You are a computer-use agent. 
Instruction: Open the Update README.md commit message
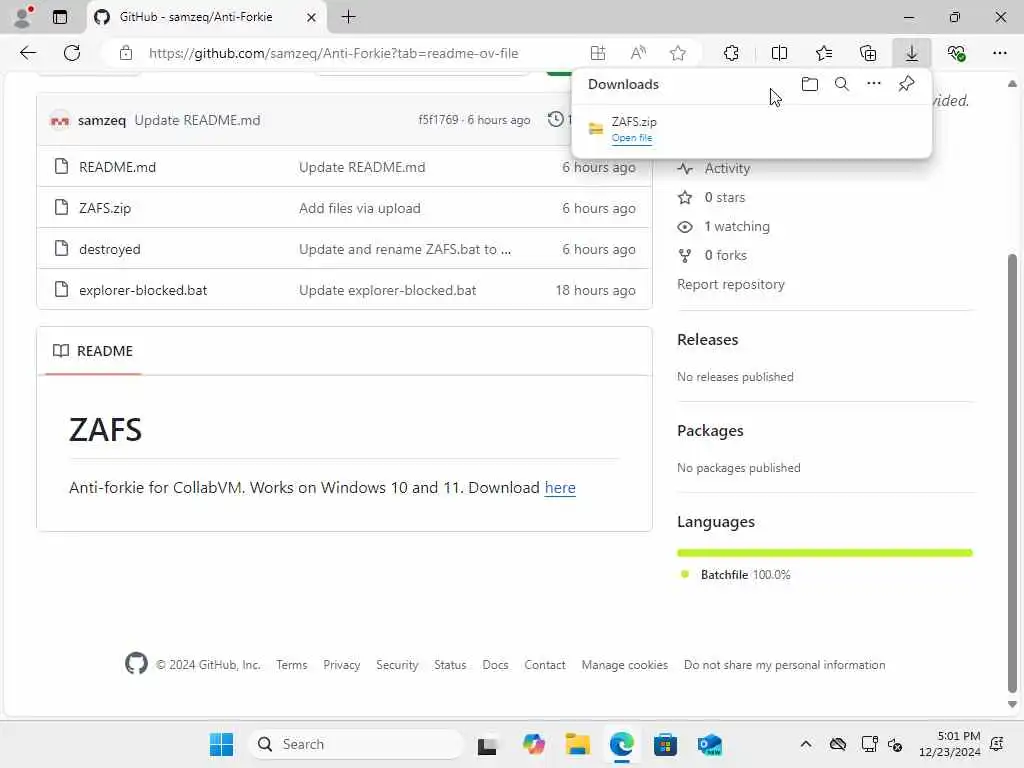click(197, 120)
